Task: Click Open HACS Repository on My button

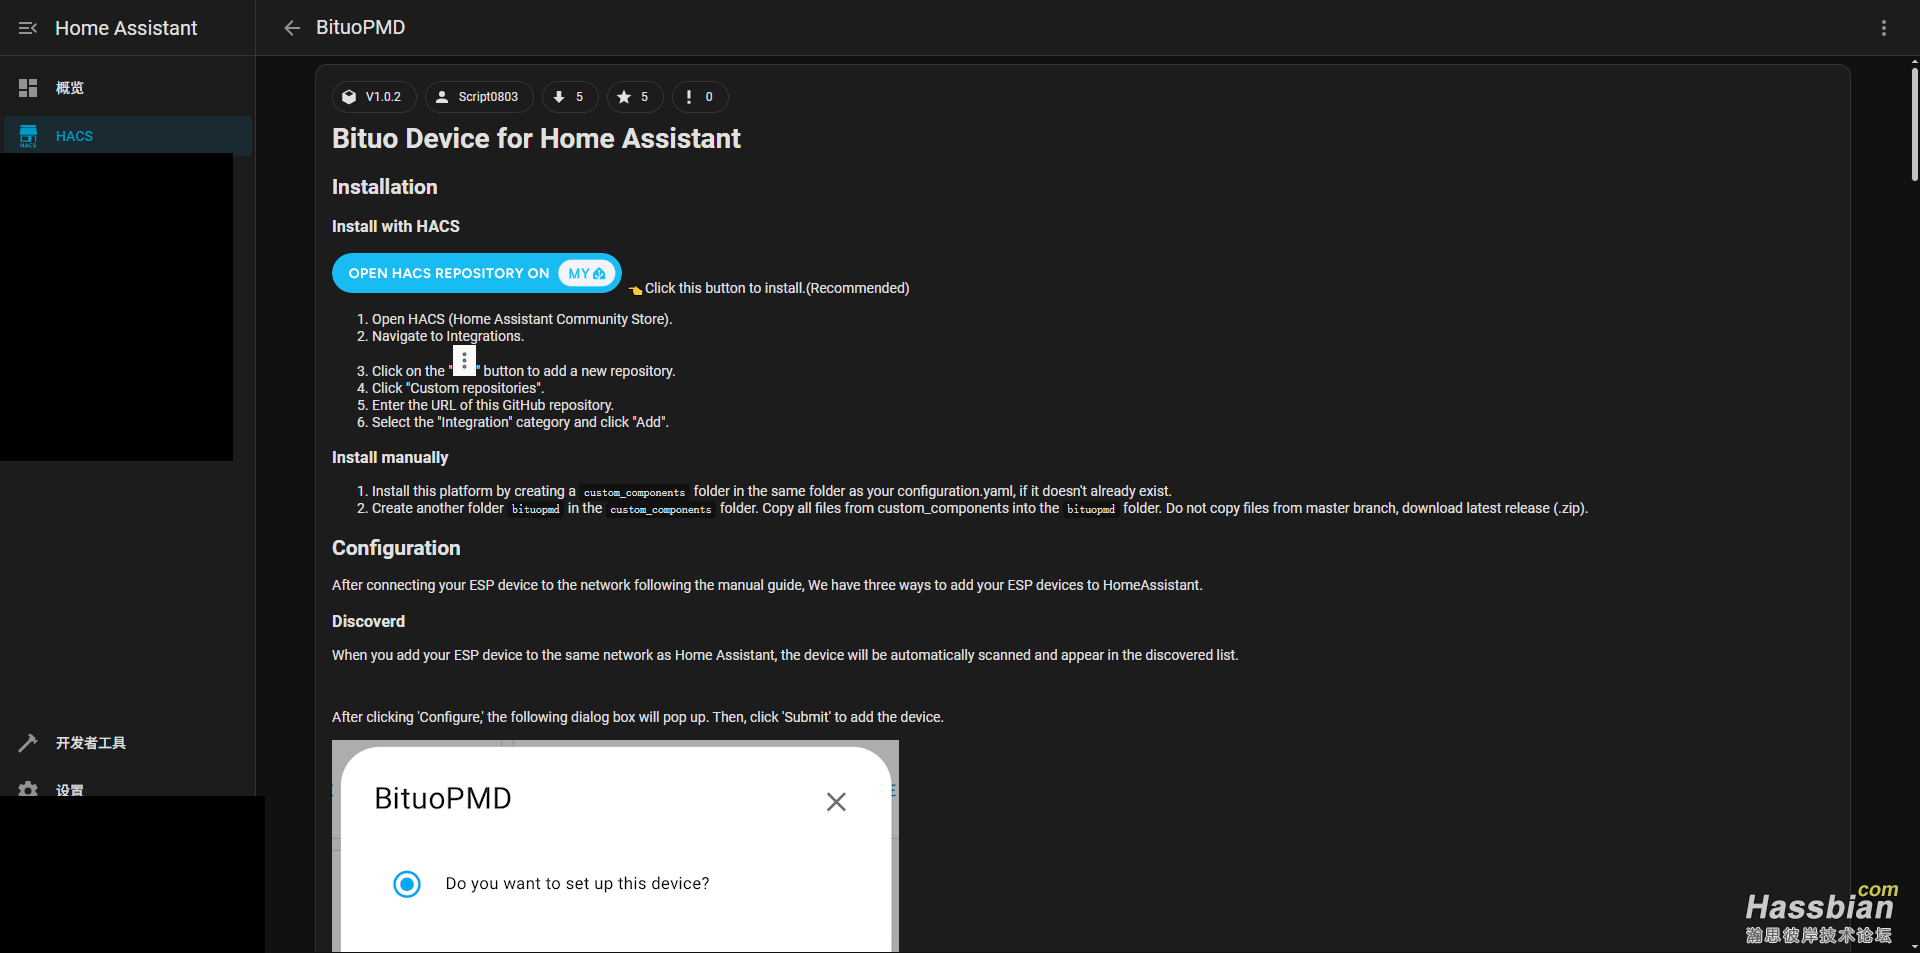Action: [x=476, y=273]
